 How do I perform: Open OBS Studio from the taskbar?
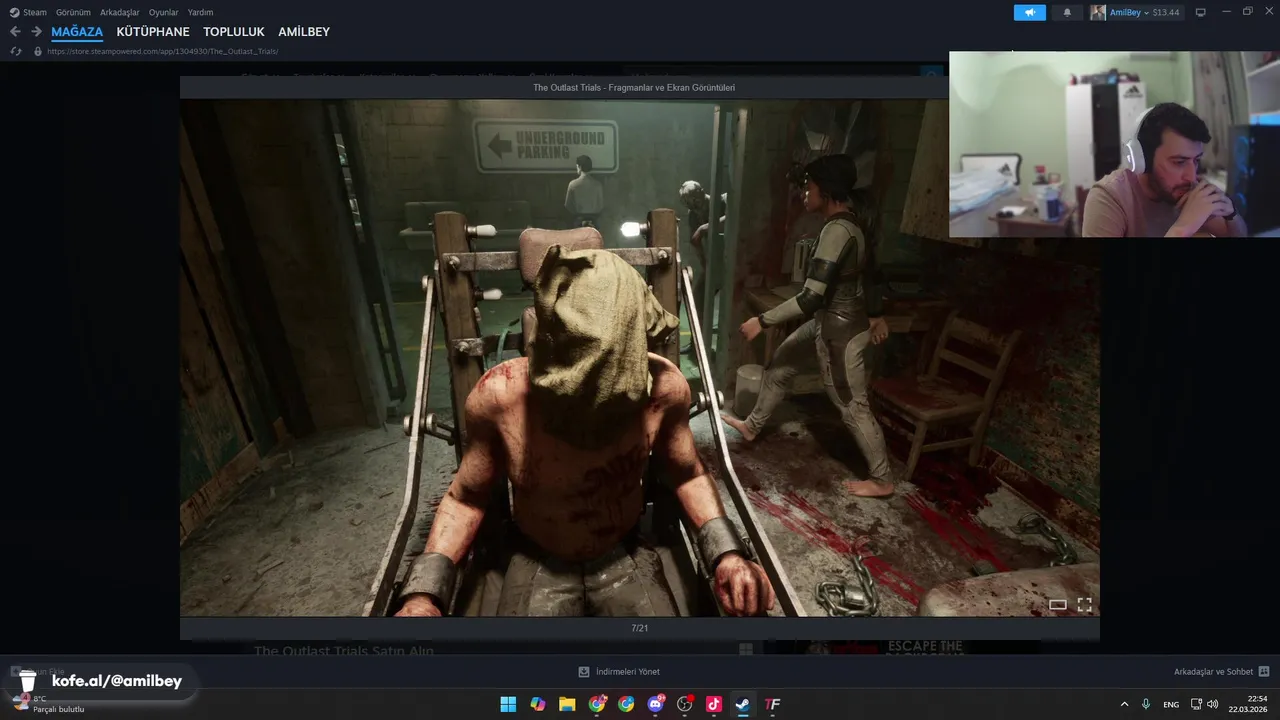click(685, 704)
